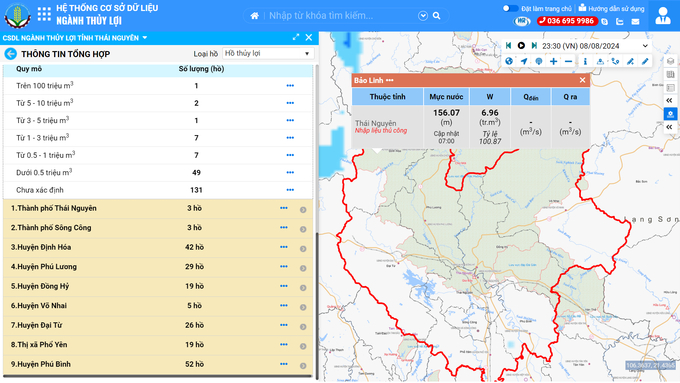Open ellipsis for Từ 1 - 3 triệu row
680x383 pixels.
pyautogui.click(x=290, y=138)
